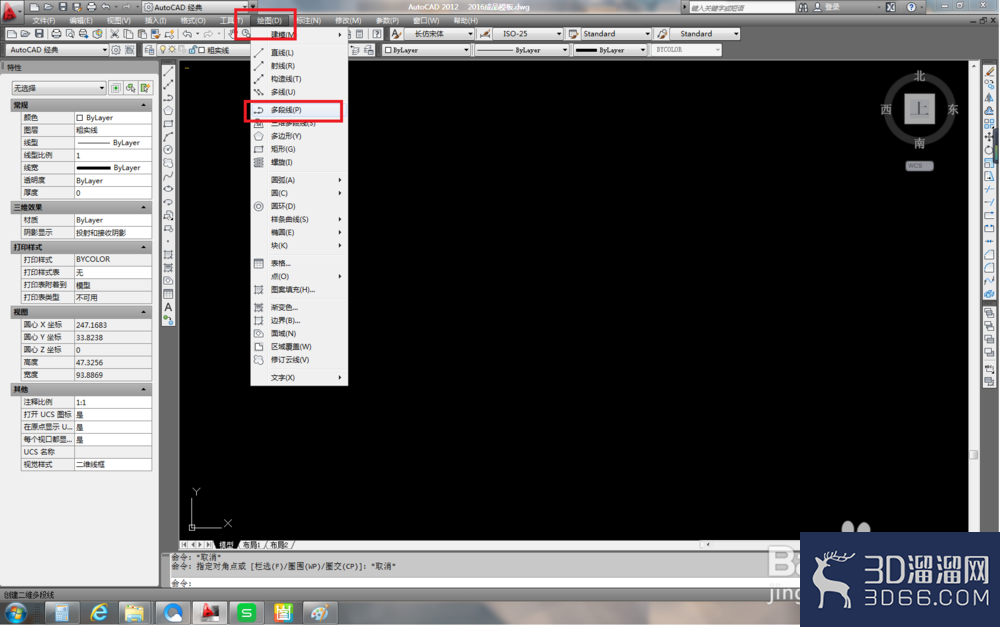Image resolution: width=1000 pixels, height=627 pixels.
Task: Click the Text Style icon beside 长仿宋体
Action: (x=396, y=34)
